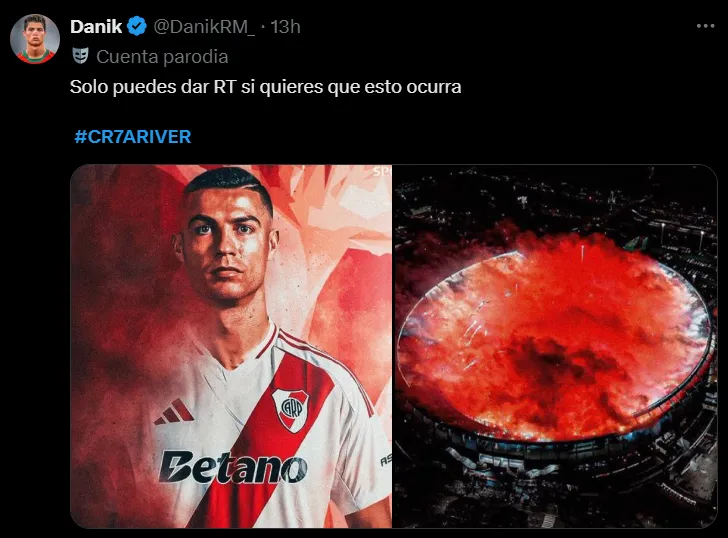Viewport: 728px width, 538px height.
Task: Open the tweet text "Solo puedes dar RT"
Action: 153,87
